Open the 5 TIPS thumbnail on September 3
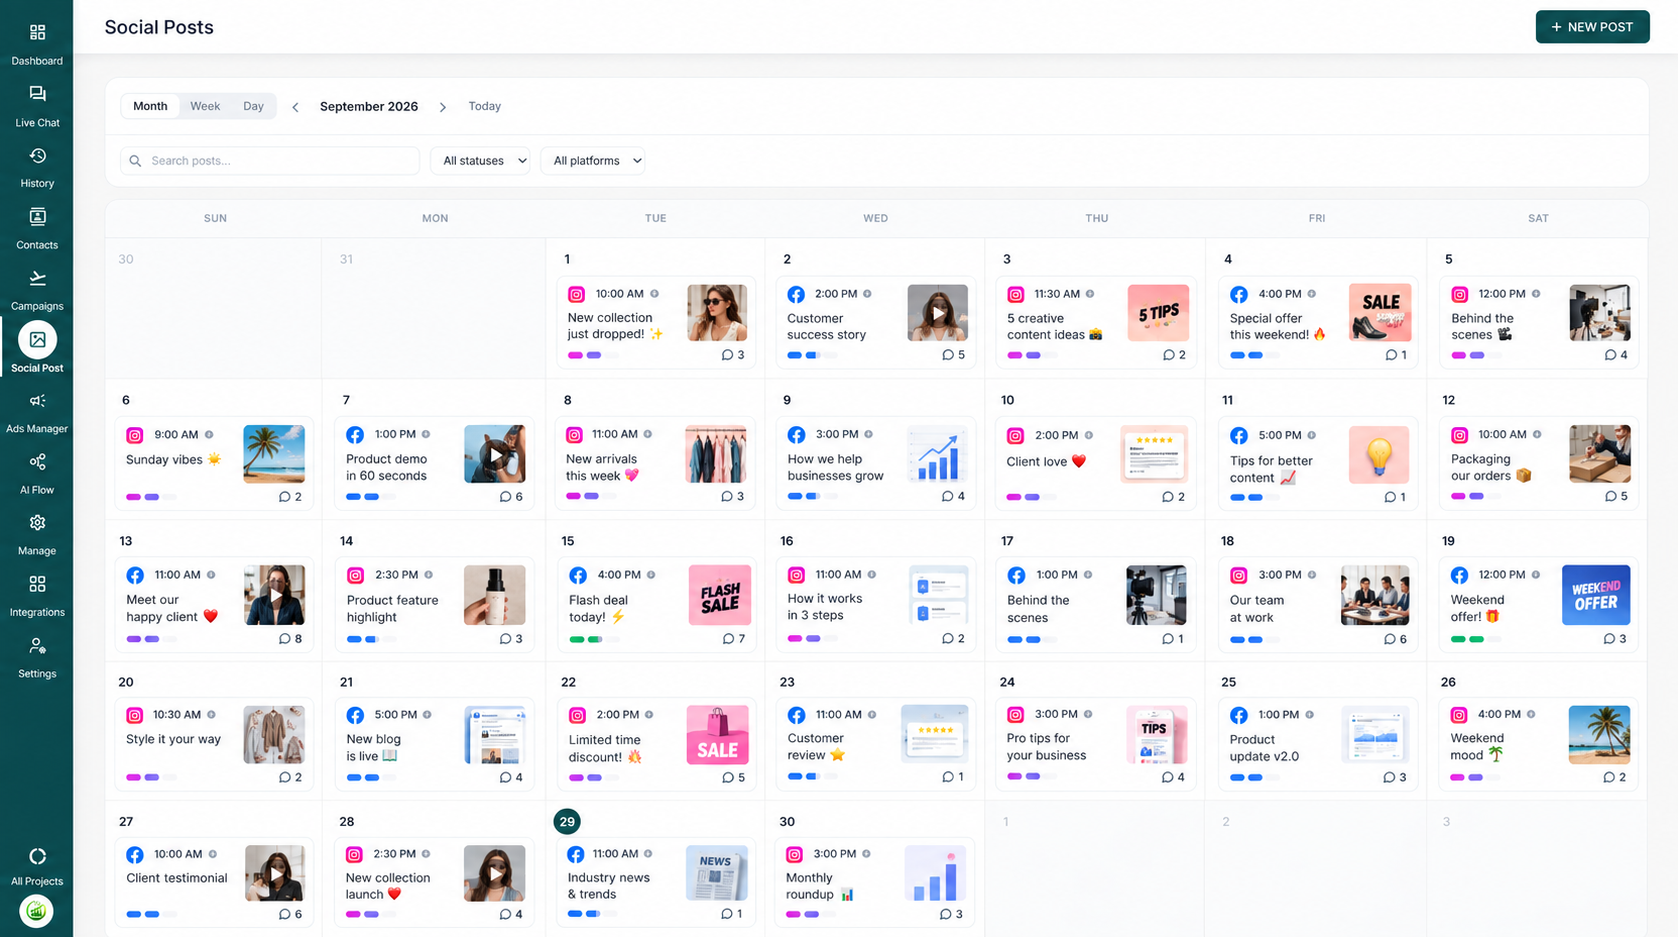The width and height of the screenshot is (1678, 937). 1158,313
